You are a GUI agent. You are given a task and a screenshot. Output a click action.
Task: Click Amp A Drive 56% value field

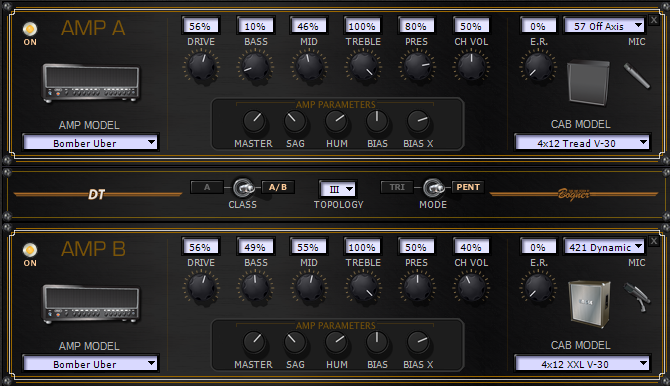click(x=200, y=26)
